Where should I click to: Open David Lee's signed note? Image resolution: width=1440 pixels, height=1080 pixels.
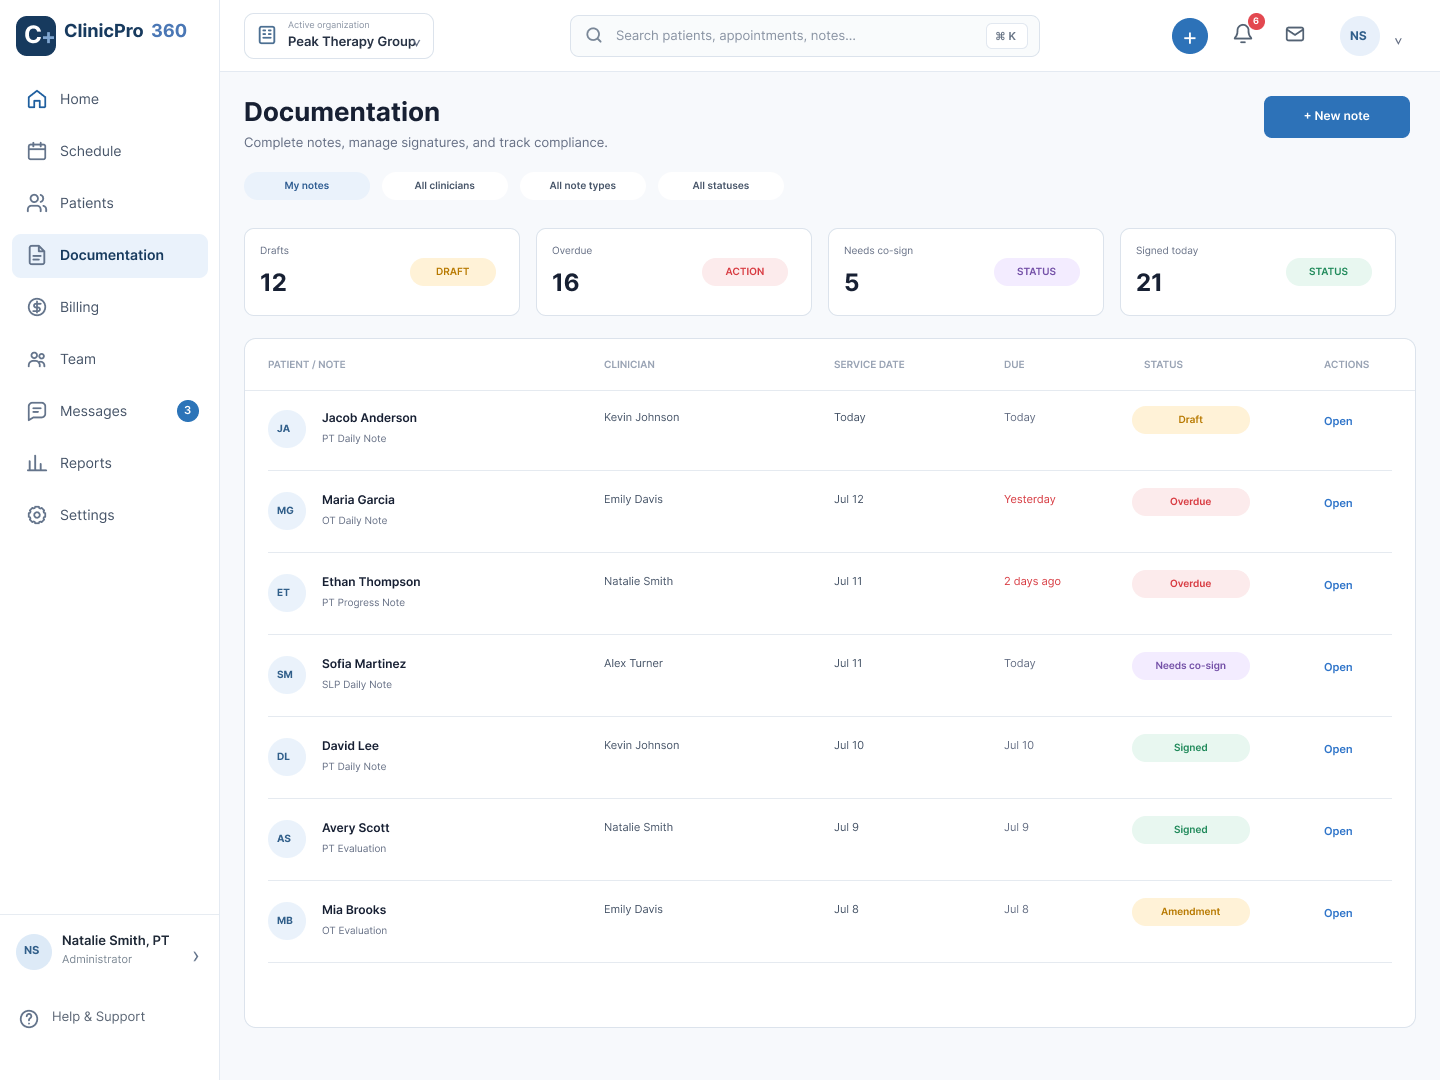1338,750
